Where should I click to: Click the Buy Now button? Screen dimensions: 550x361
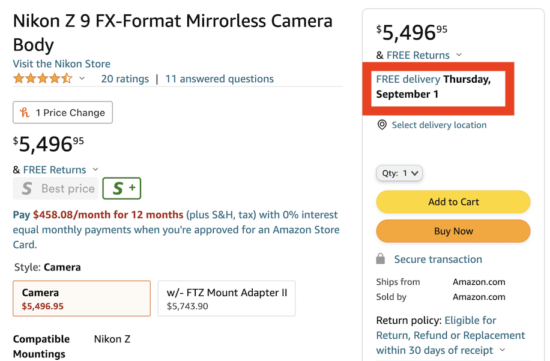coord(453,231)
